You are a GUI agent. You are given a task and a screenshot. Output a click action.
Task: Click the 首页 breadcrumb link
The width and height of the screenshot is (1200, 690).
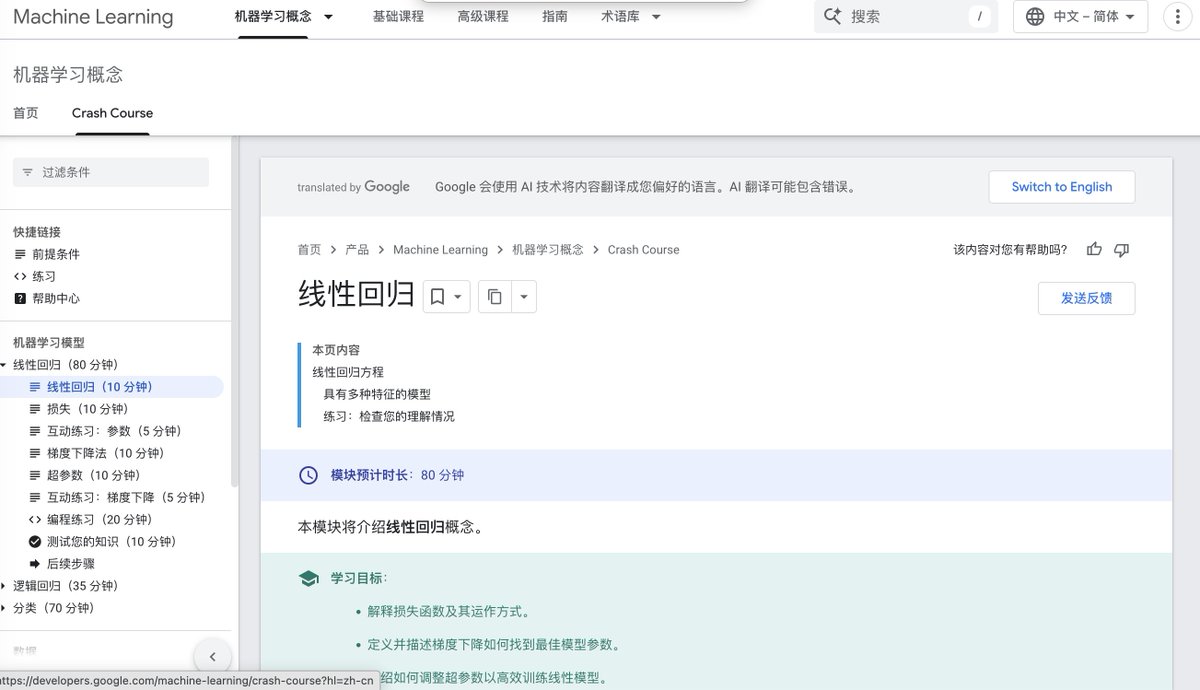[x=309, y=250]
